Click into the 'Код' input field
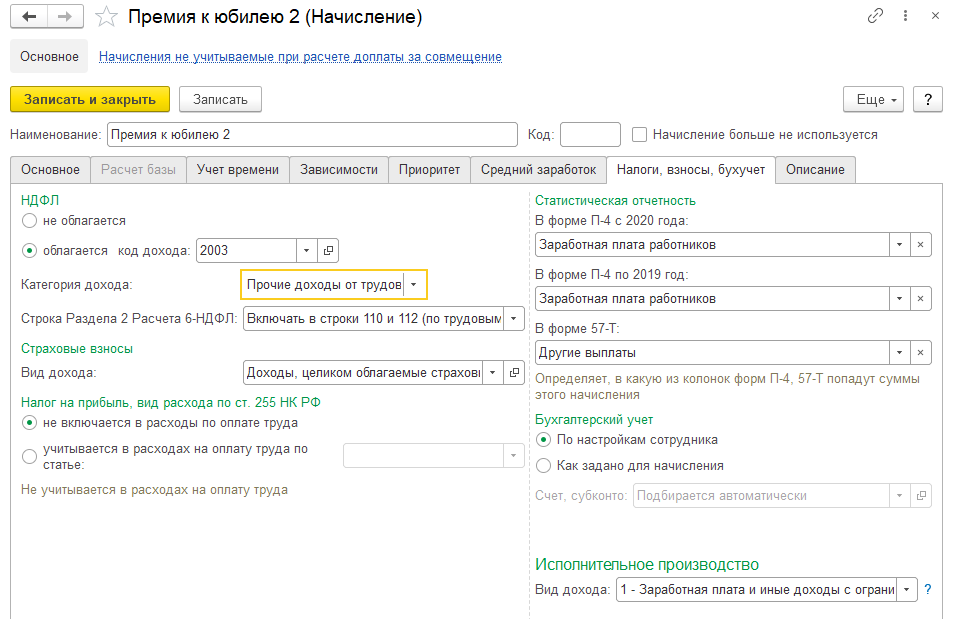The height and width of the screenshot is (619, 959). [x=590, y=134]
